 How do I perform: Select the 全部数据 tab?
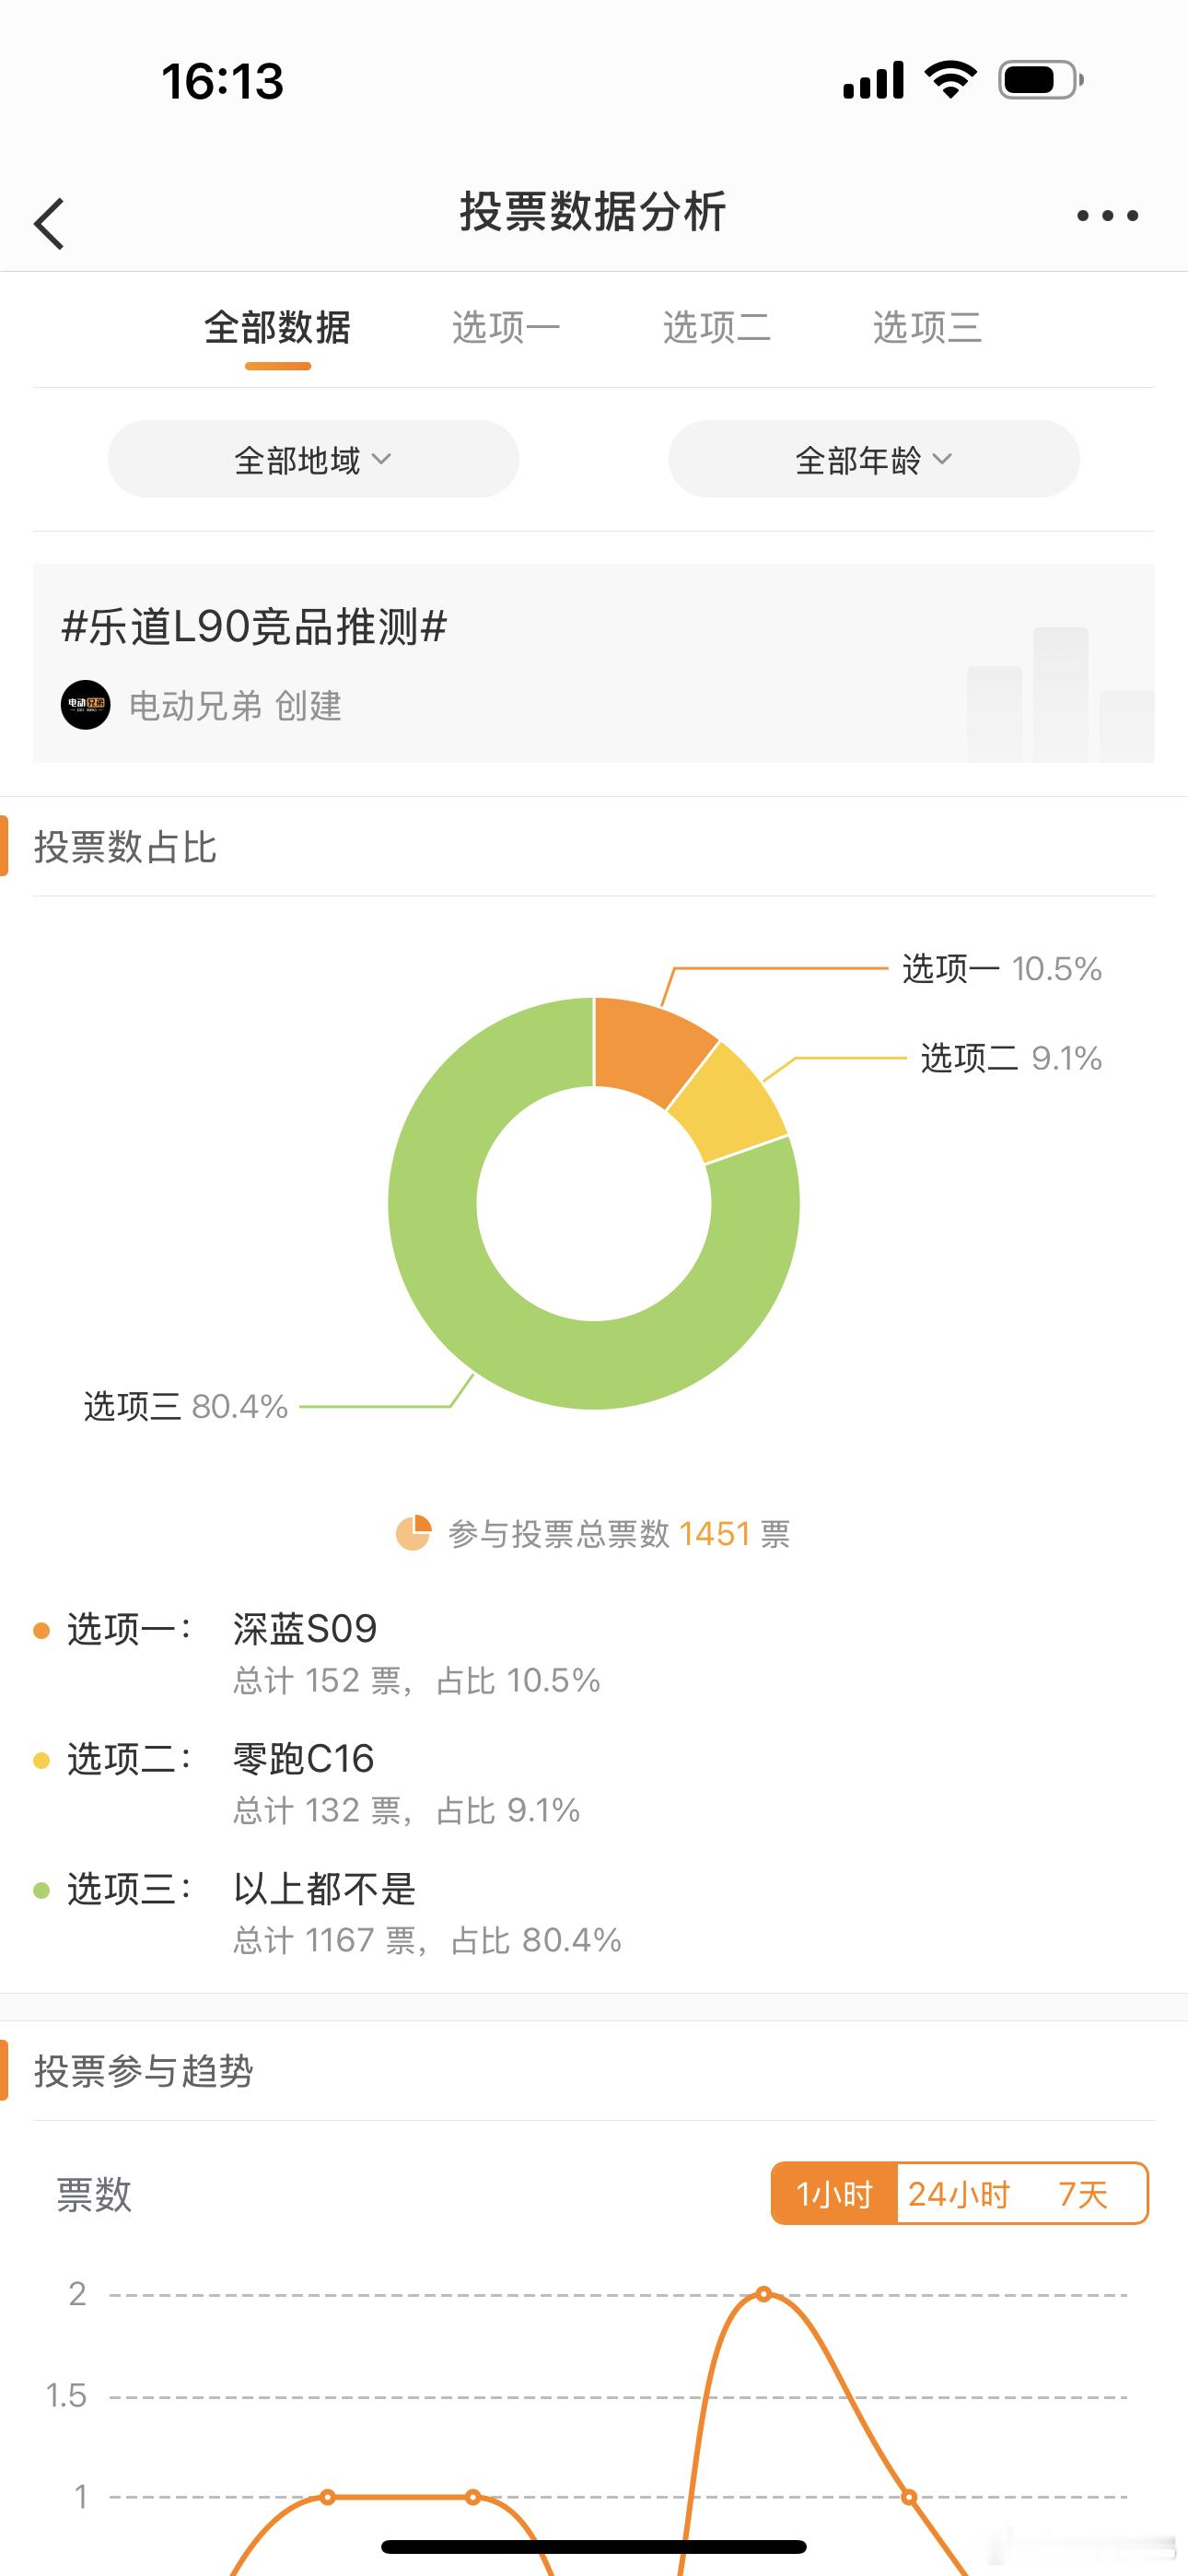click(x=277, y=328)
